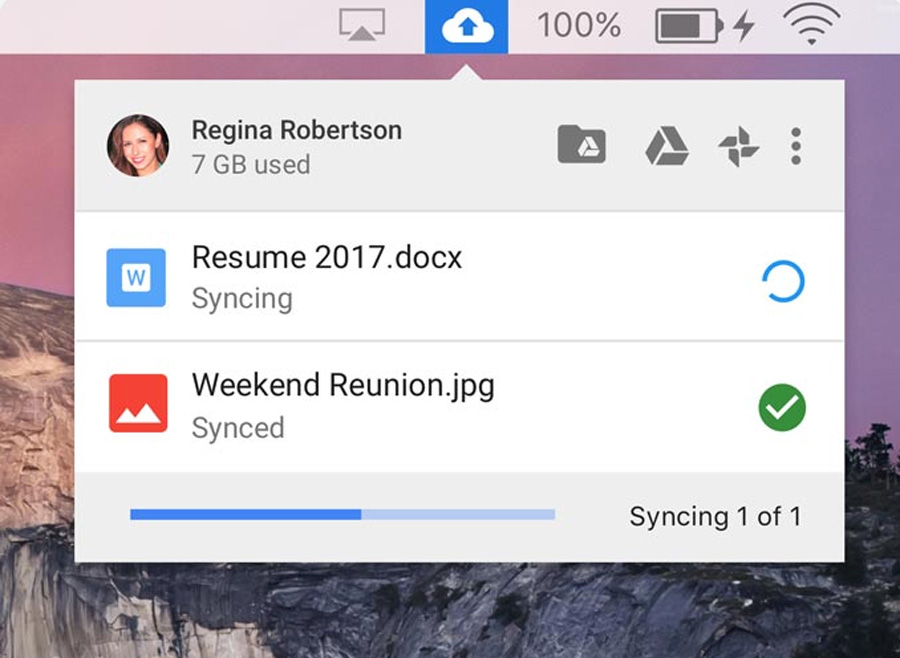Open the Google Drive folder
The image size is (900, 658).
click(581, 146)
